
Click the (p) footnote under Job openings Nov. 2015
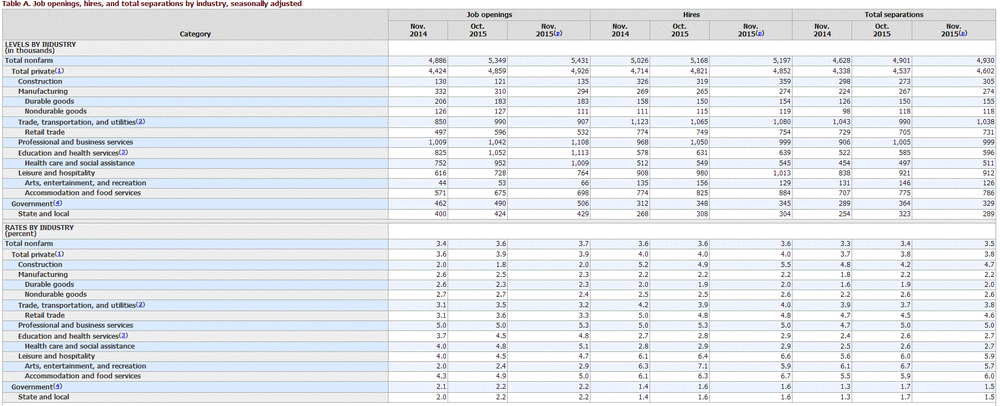556,34
